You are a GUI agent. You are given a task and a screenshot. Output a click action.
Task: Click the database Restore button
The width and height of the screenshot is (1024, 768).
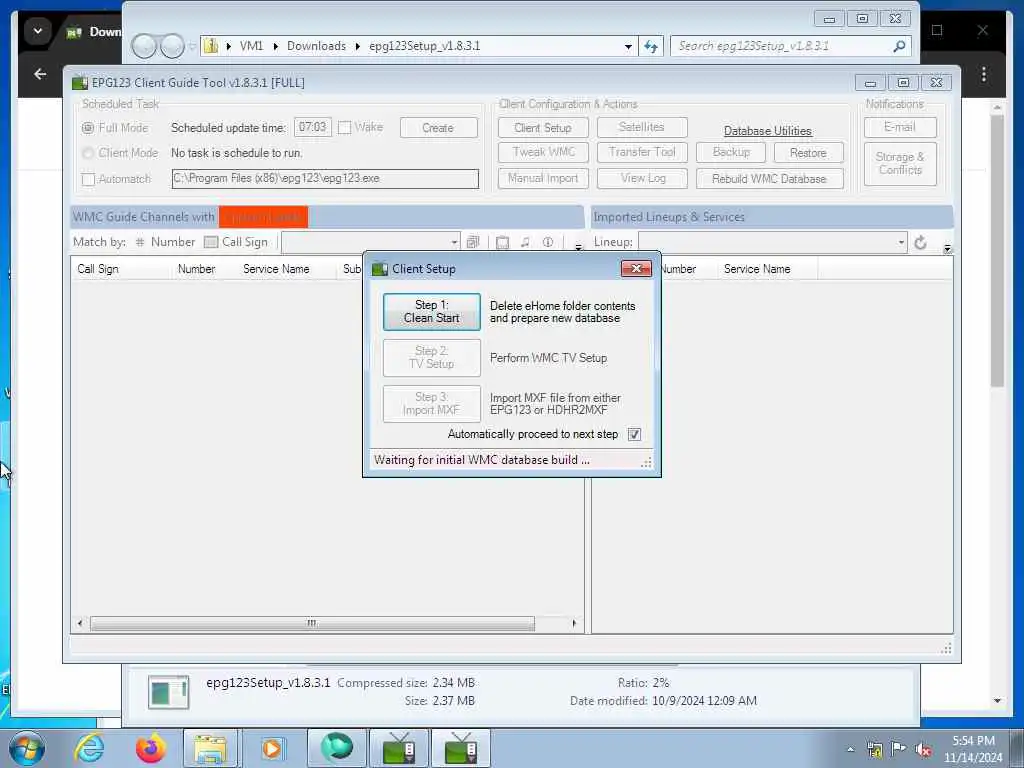808,152
